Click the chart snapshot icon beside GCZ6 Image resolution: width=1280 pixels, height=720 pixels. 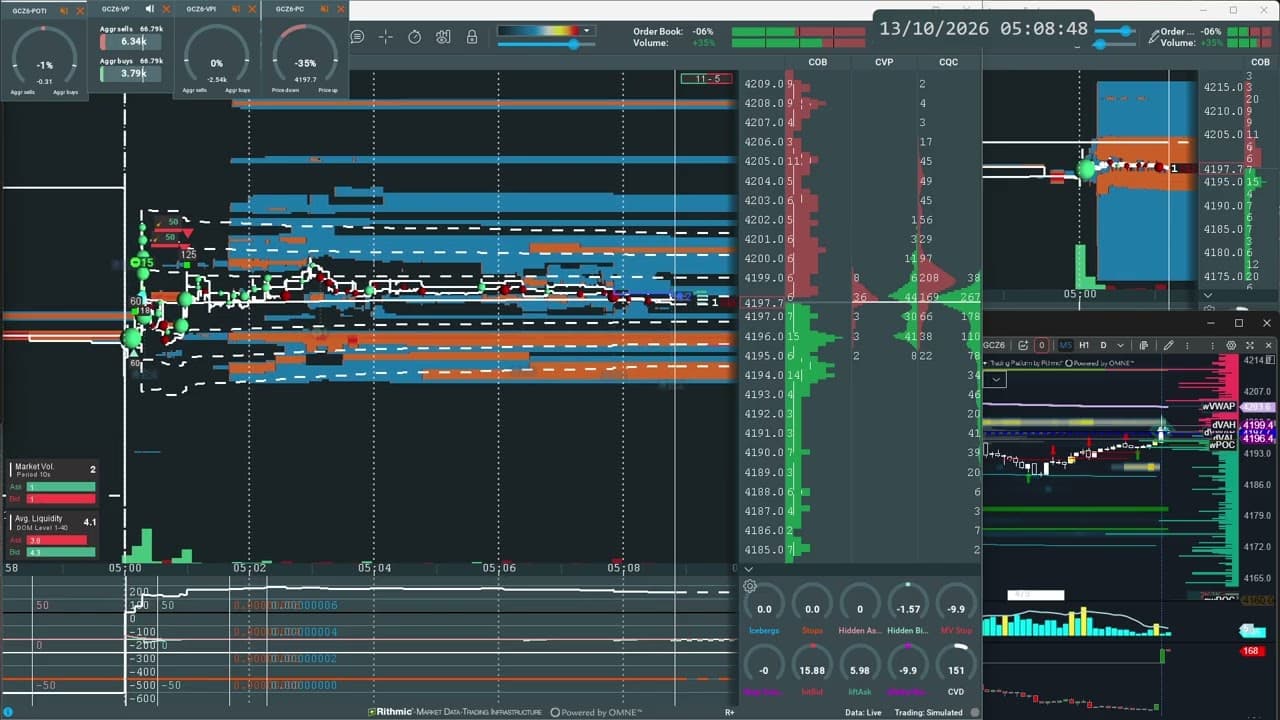(x=1023, y=345)
